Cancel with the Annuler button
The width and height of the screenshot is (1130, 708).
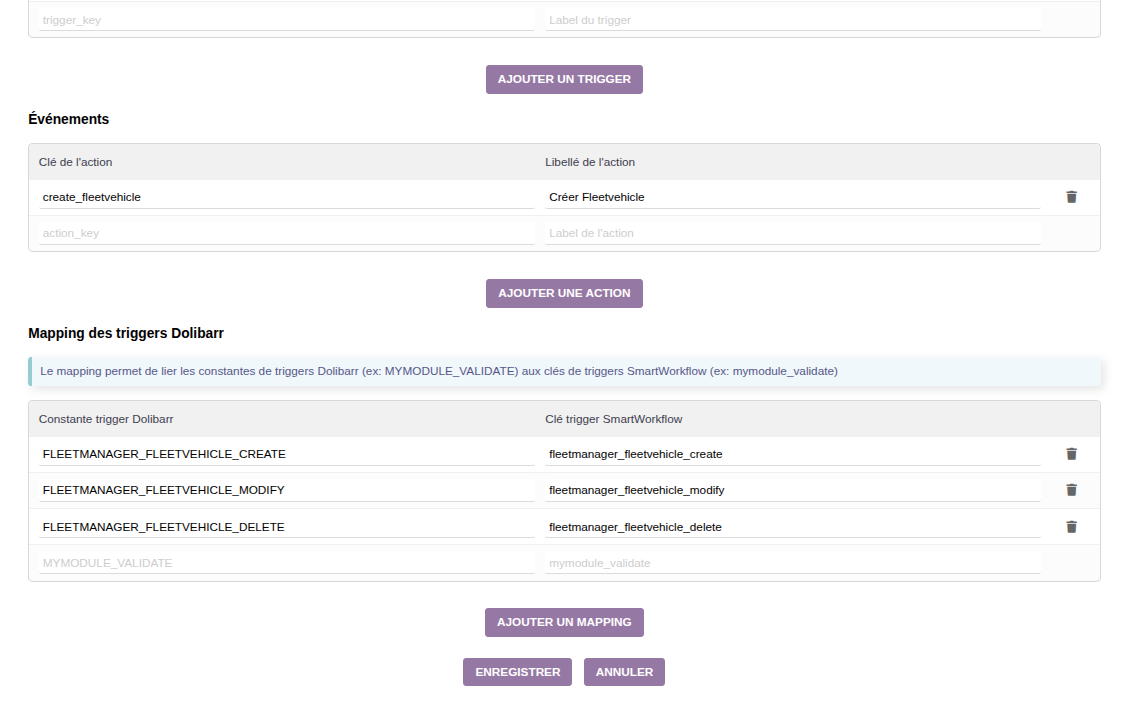click(x=624, y=672)
